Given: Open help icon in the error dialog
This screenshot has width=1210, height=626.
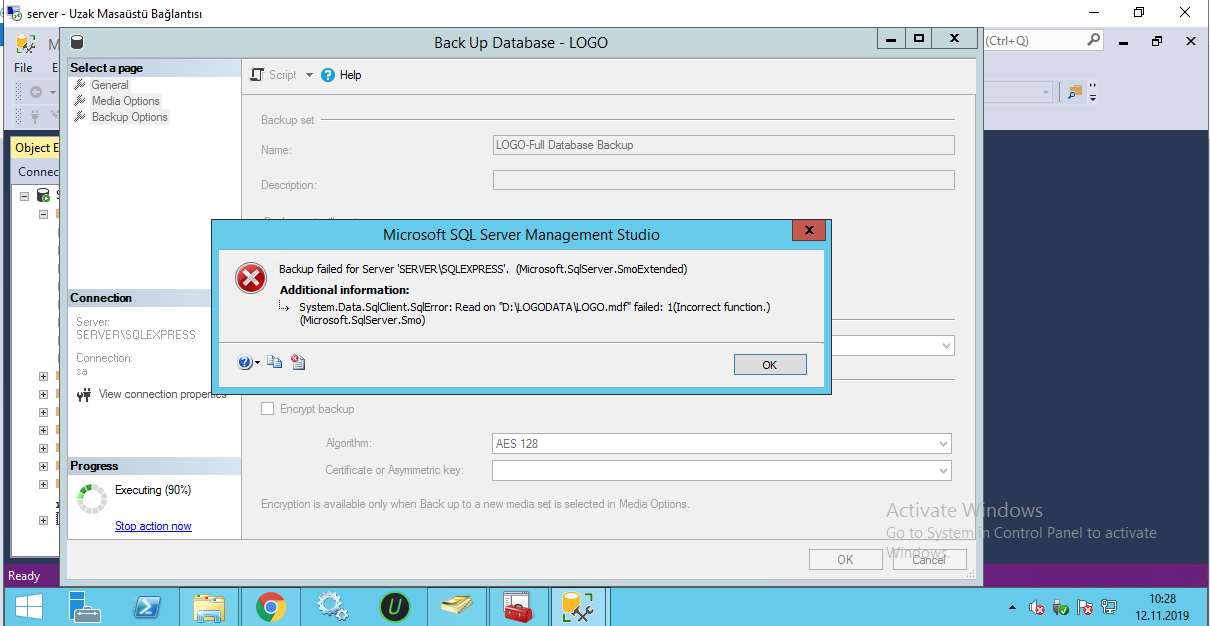Looking at the screenshot, I should (x=244, y=362).
